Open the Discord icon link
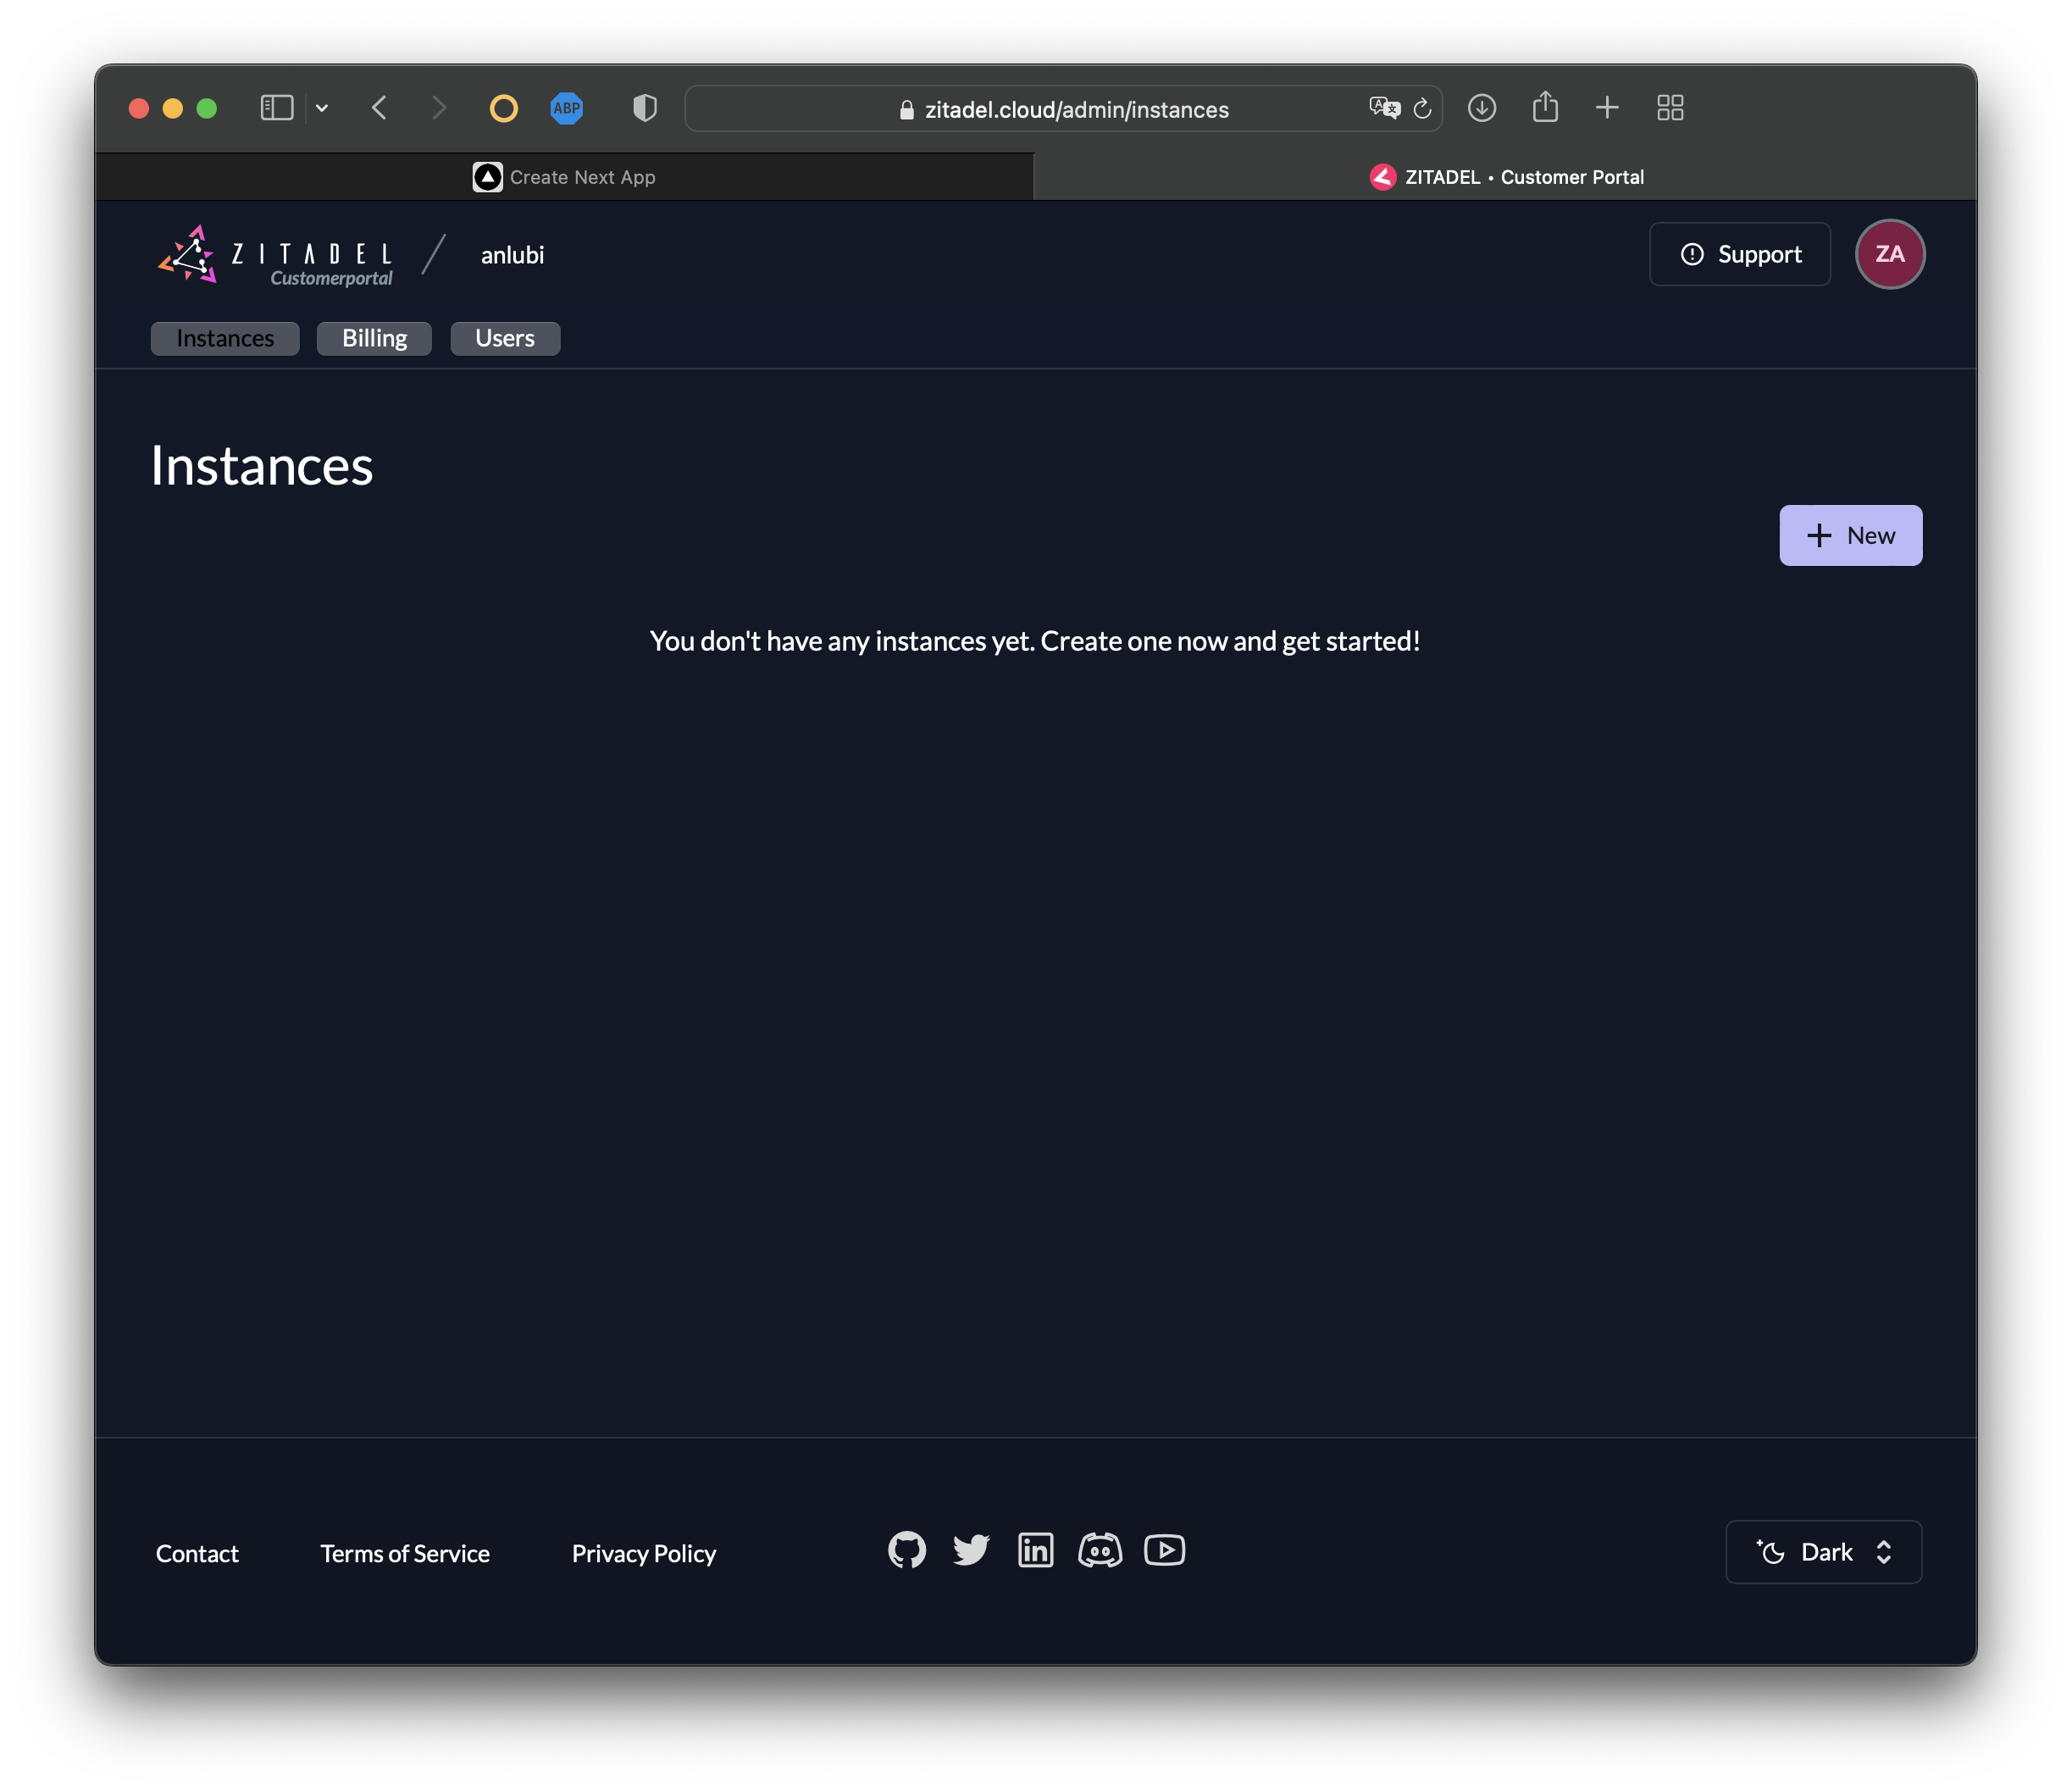 (1099, 1550)
